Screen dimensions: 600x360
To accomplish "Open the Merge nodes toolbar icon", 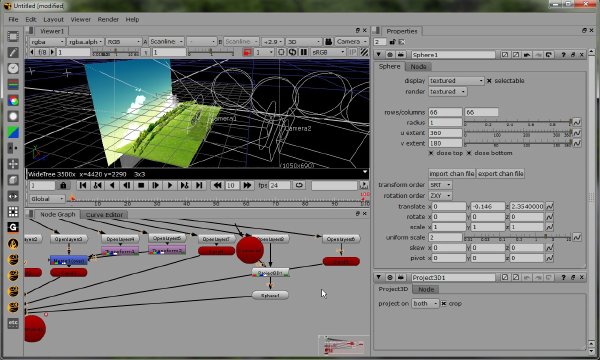I will click(x=13, y=148).
